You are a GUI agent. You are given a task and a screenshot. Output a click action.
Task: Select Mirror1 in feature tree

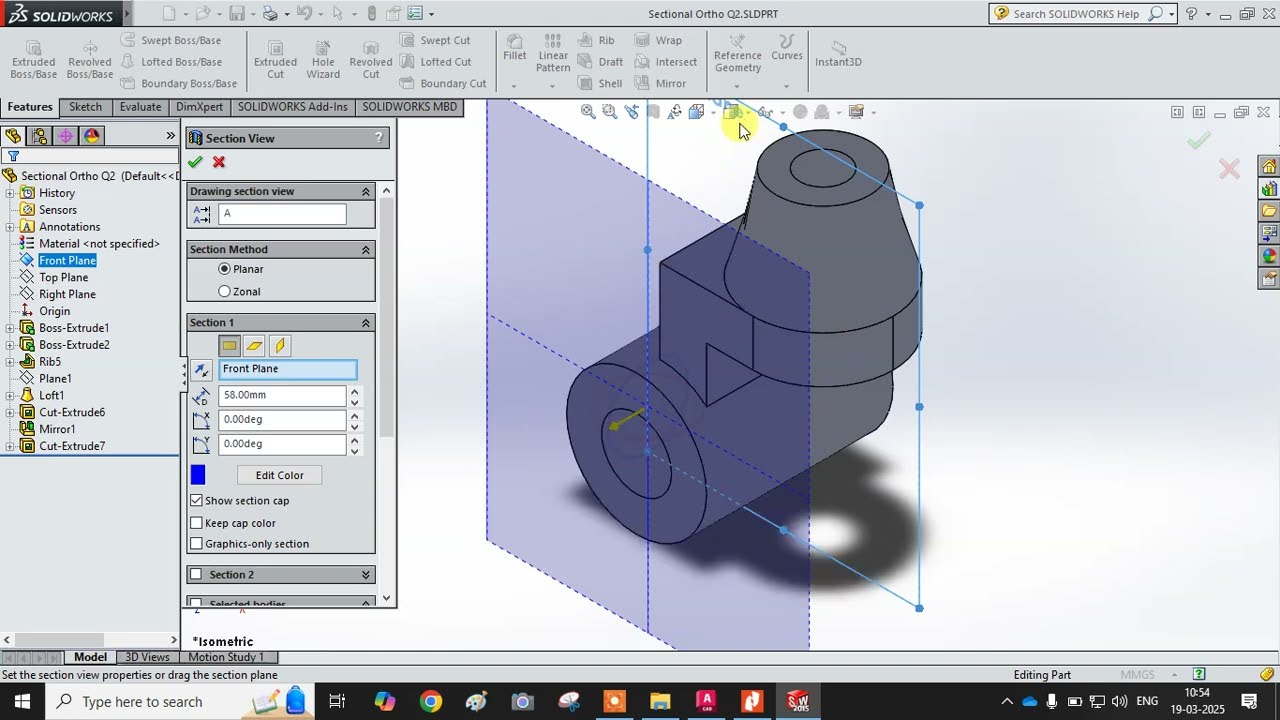(x=57, y=430)
